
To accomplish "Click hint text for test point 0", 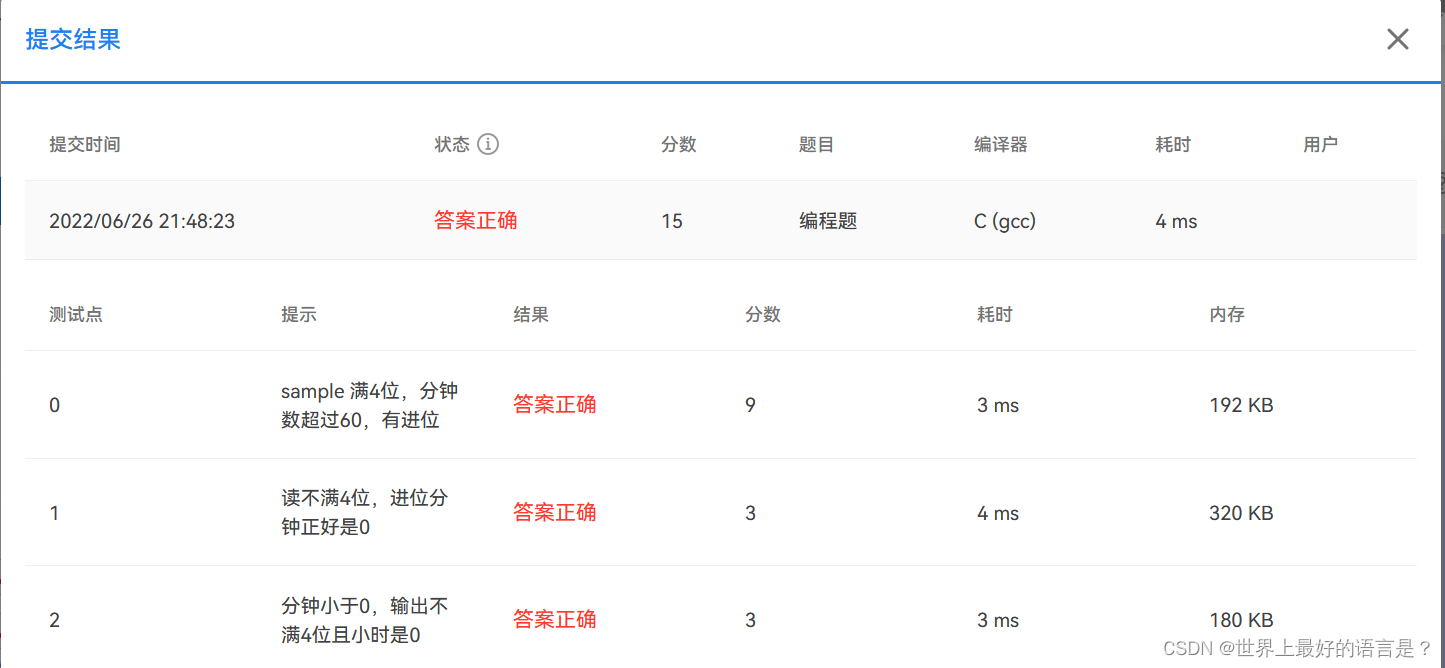I will click(x=370, y=405).
